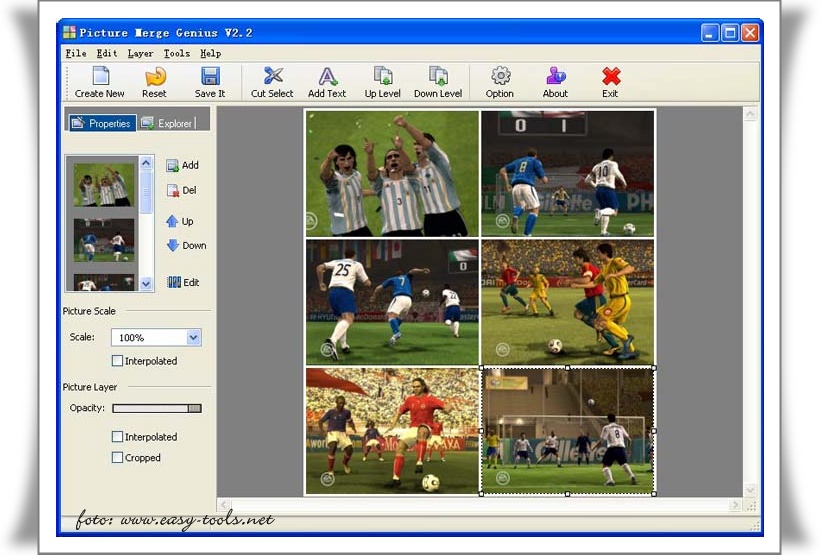Enable Interpolated under Picture Layer

(x=118, y=437)
